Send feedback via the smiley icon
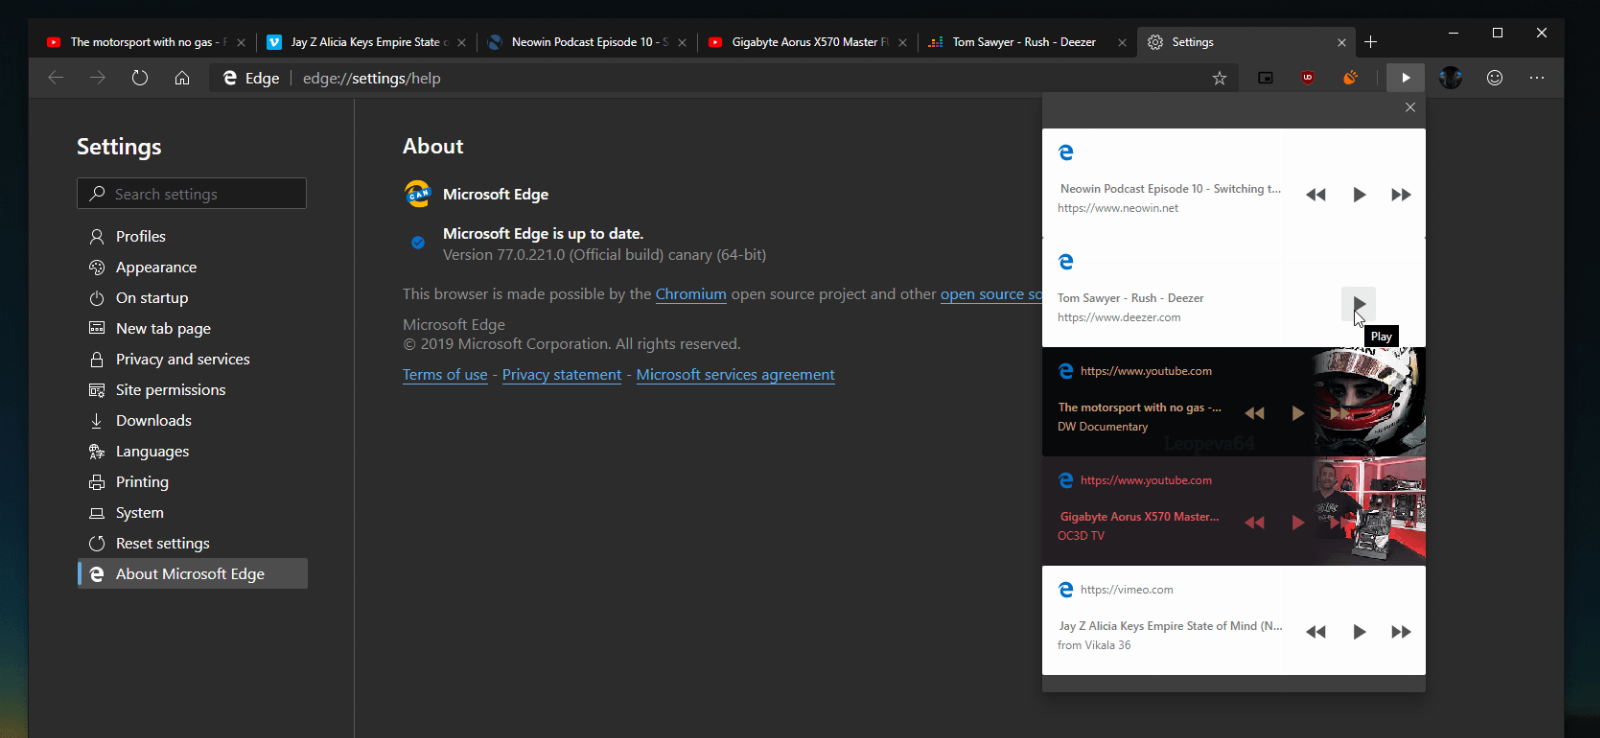The height and width of the screenshot is (738, 1600). [x=1495, y=78]
